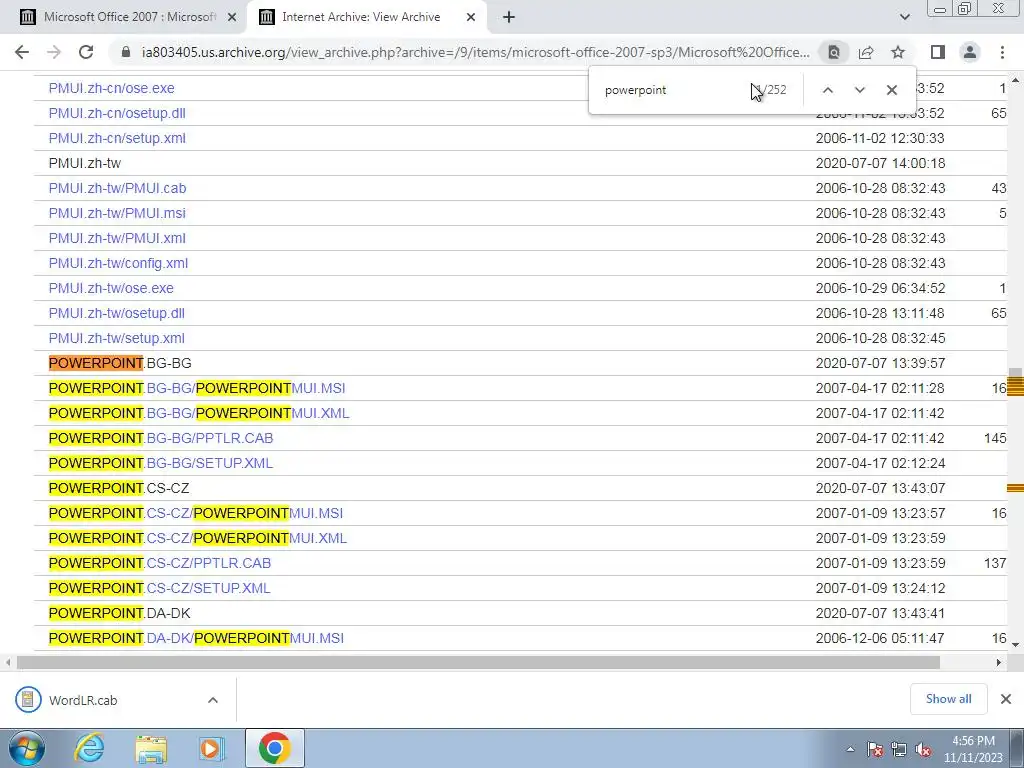Share this page icon

[866, 52]
